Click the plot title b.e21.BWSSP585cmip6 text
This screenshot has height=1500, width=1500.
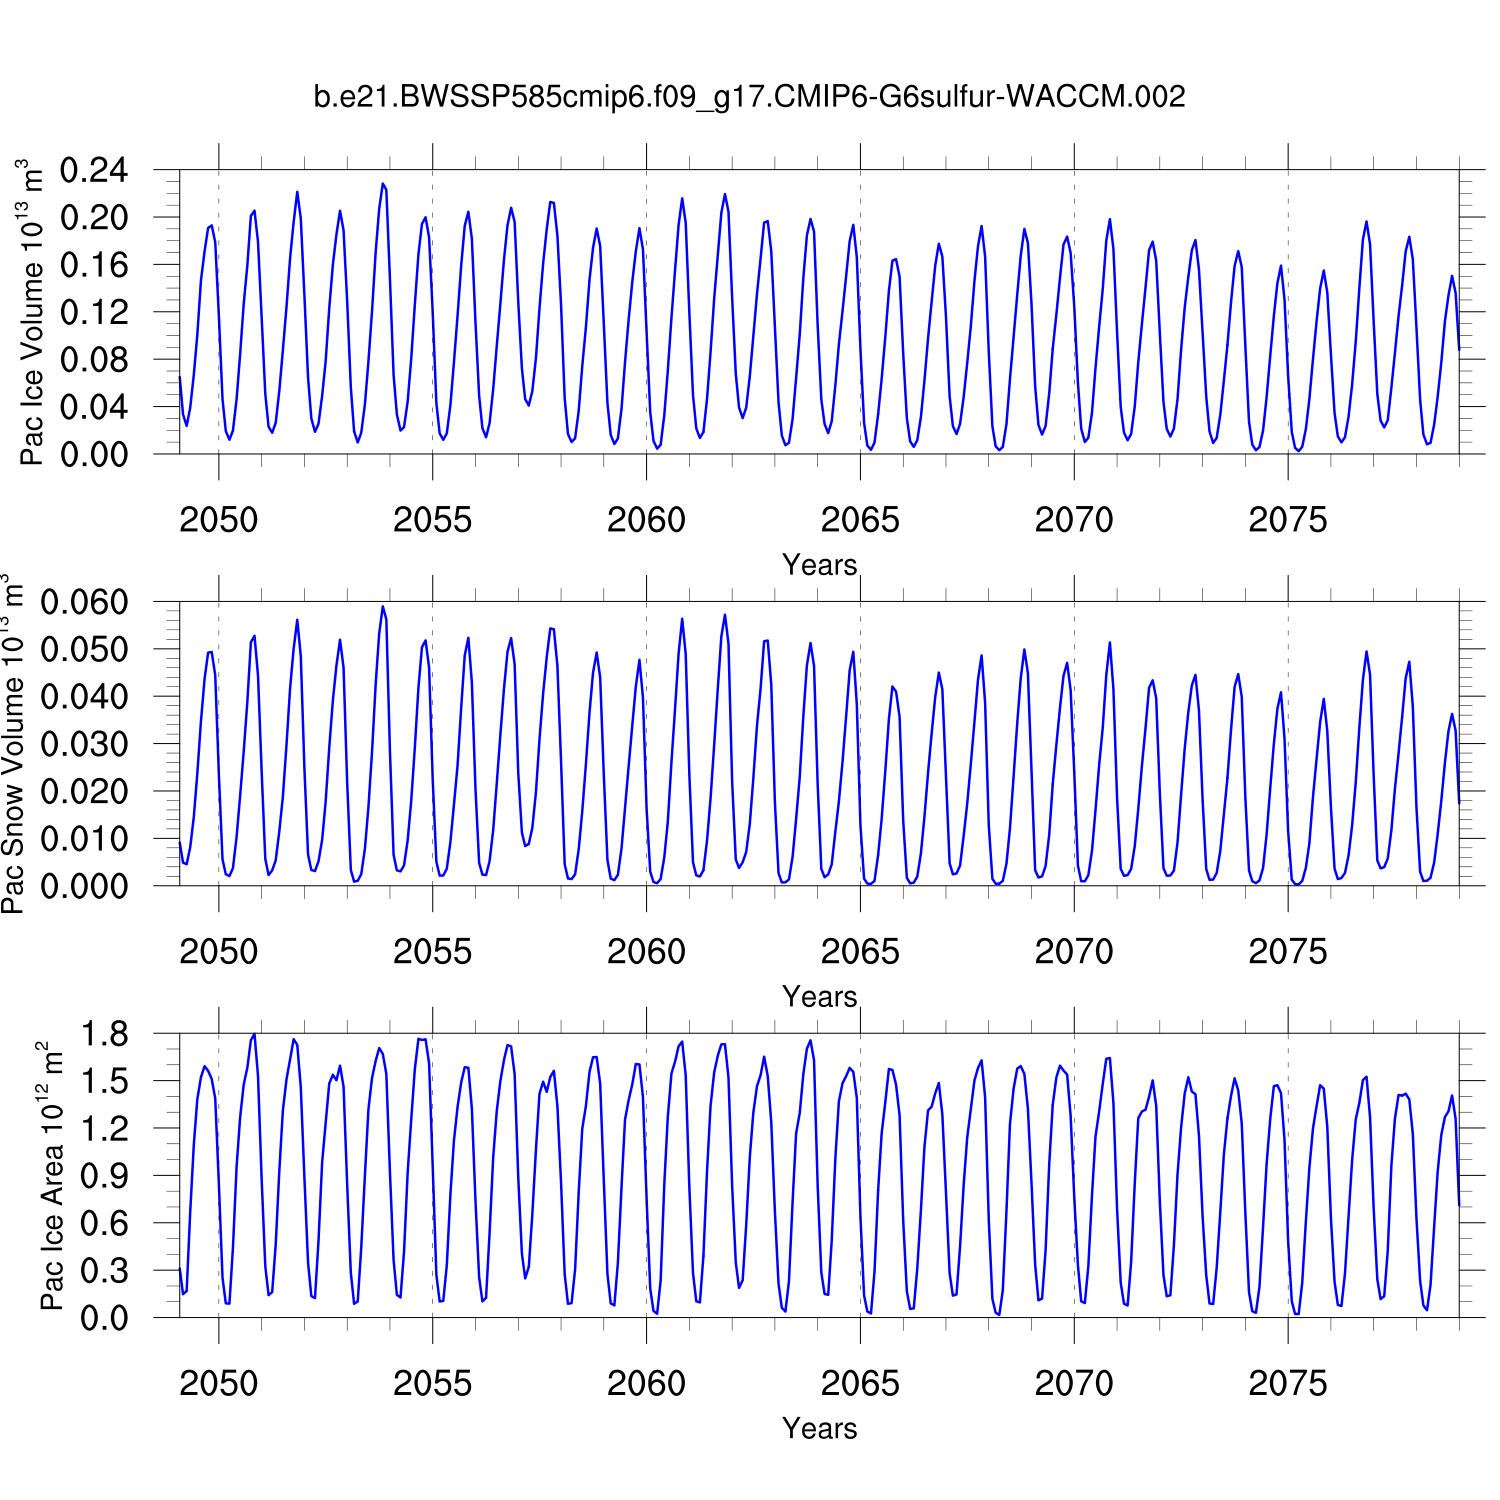click(x=749, y=97)
